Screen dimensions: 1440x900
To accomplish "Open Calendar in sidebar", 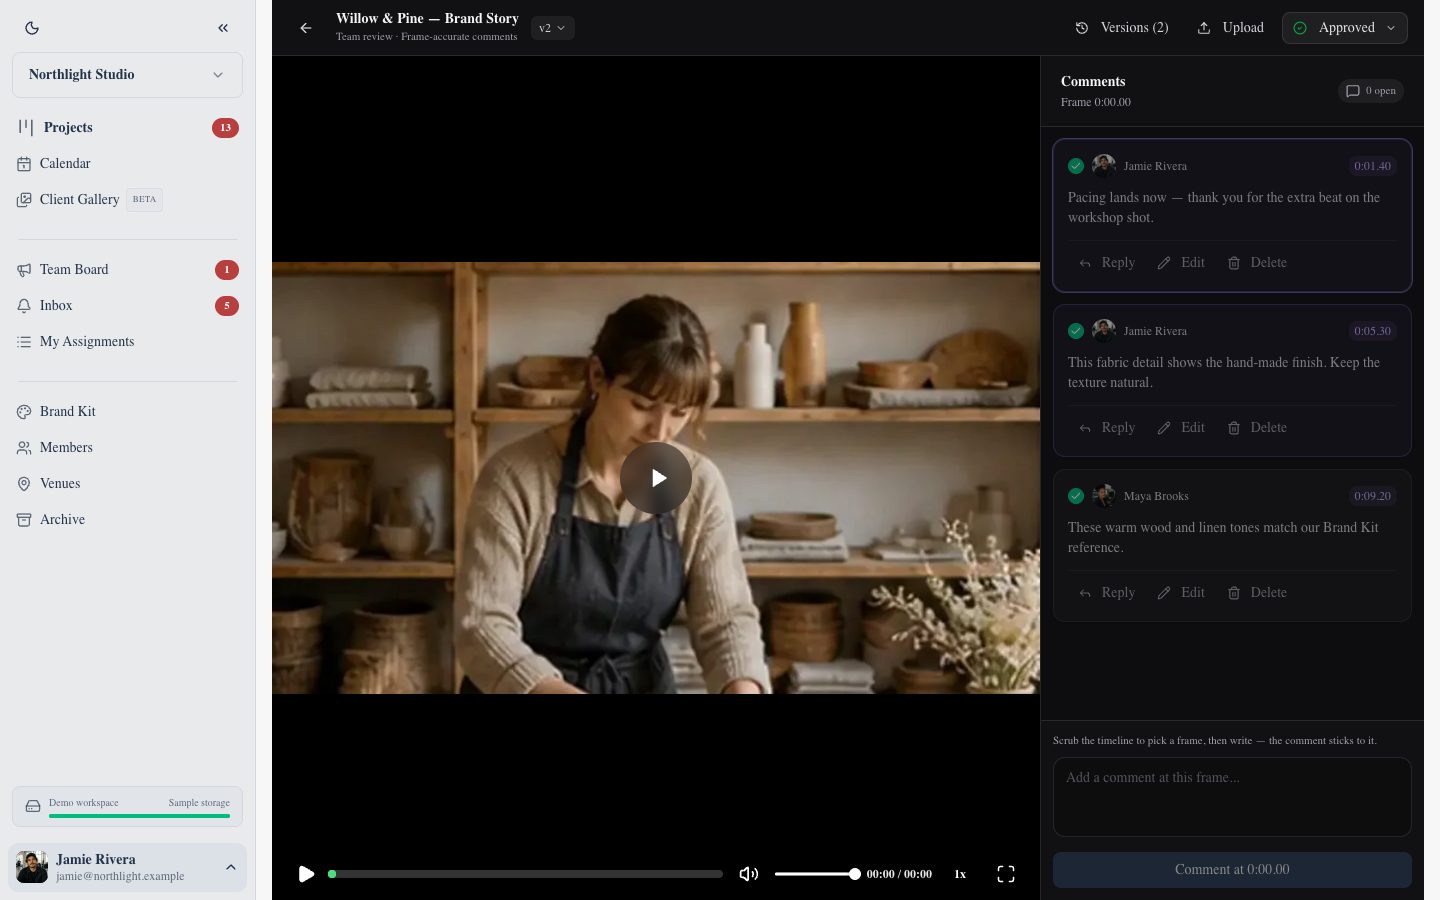I will (x=127, y=163).
